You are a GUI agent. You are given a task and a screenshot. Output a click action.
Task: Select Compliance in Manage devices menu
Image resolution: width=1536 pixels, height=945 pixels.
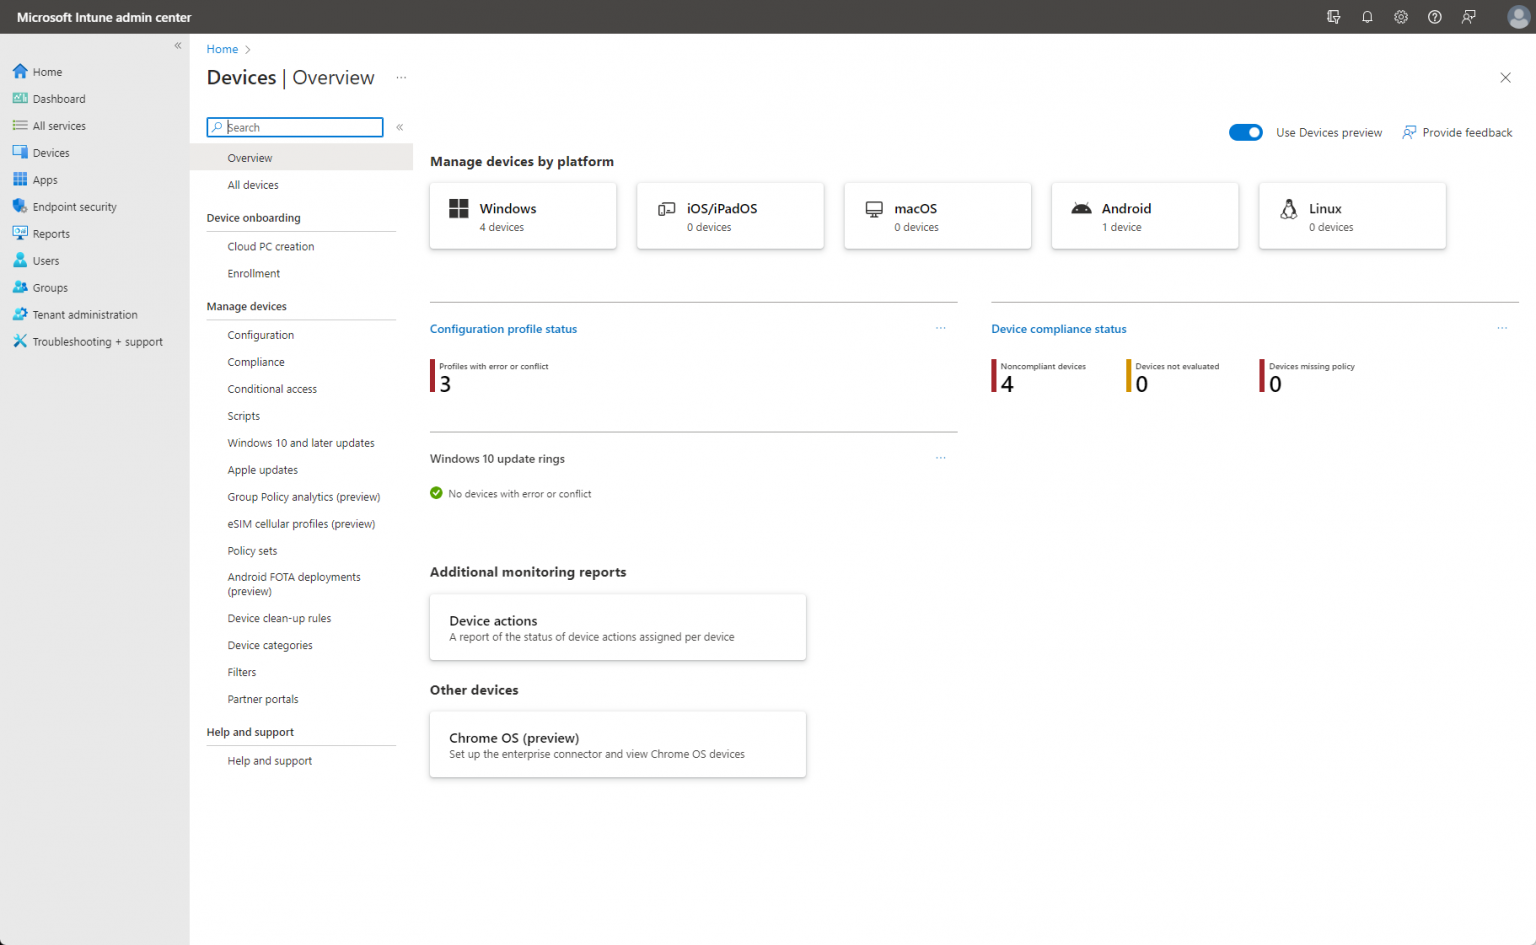coord(256,362)
